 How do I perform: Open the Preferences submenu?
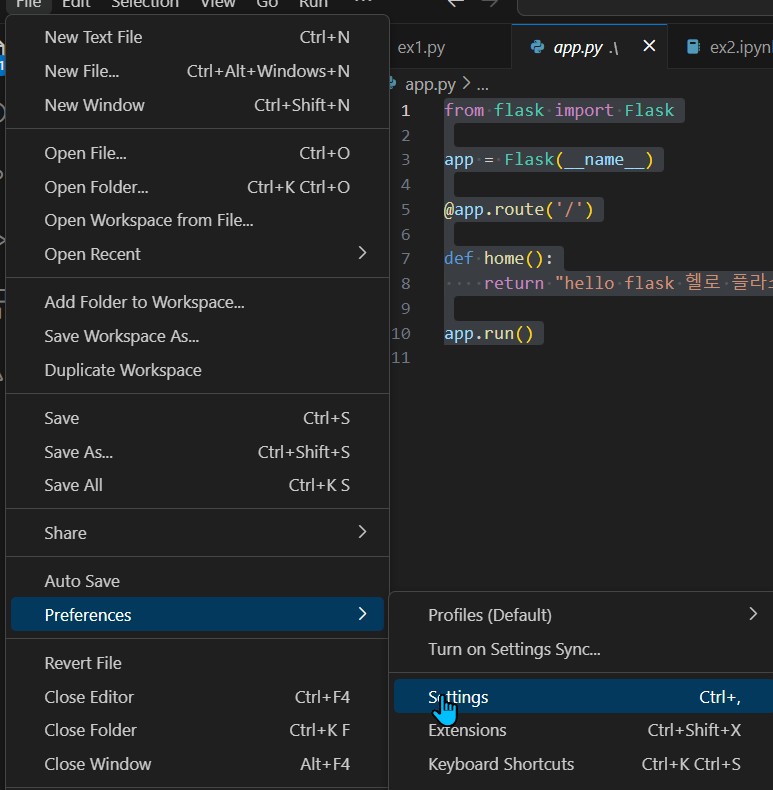pyautogui.click(x=197, y=614)
